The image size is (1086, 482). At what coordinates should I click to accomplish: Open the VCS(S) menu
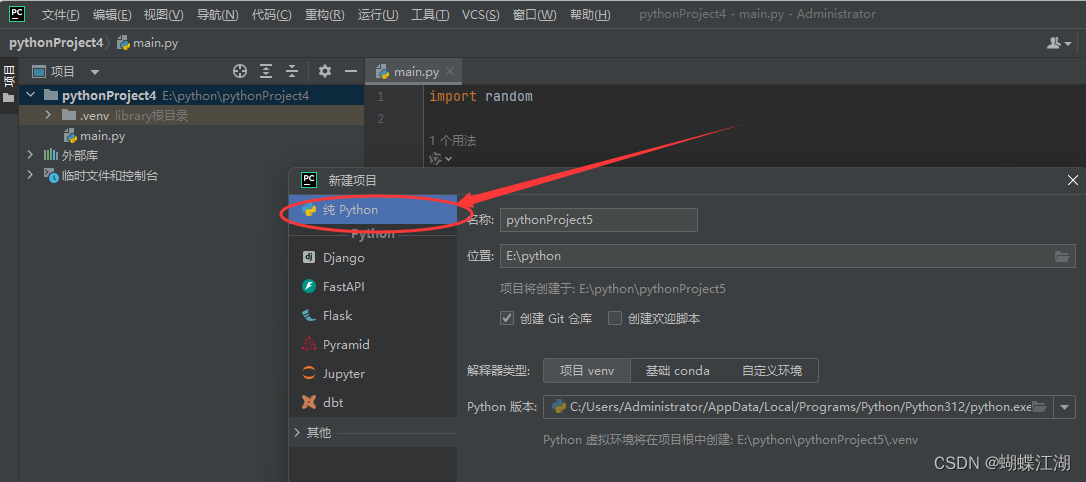click(481, 15)
